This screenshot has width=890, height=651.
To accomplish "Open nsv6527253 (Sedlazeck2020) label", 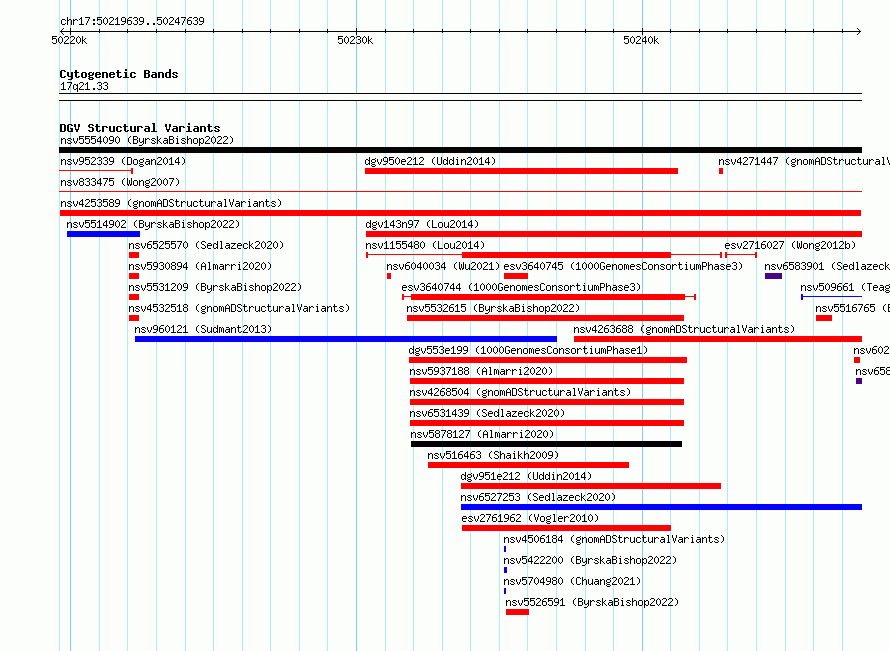I will [538, 497].
